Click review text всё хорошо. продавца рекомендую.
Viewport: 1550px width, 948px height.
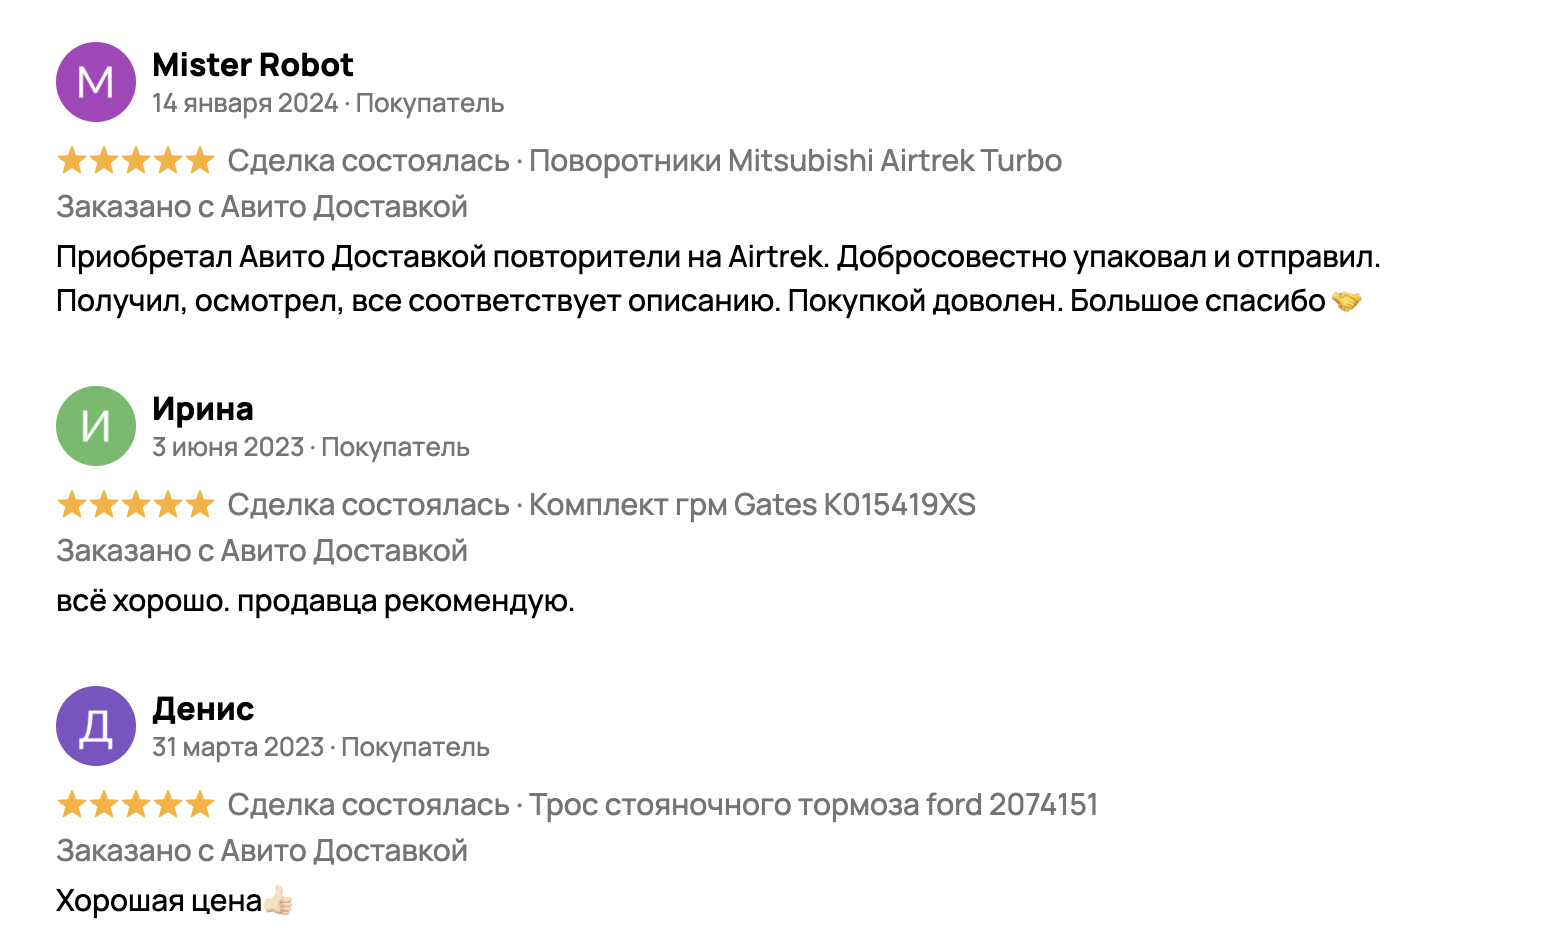315,601
